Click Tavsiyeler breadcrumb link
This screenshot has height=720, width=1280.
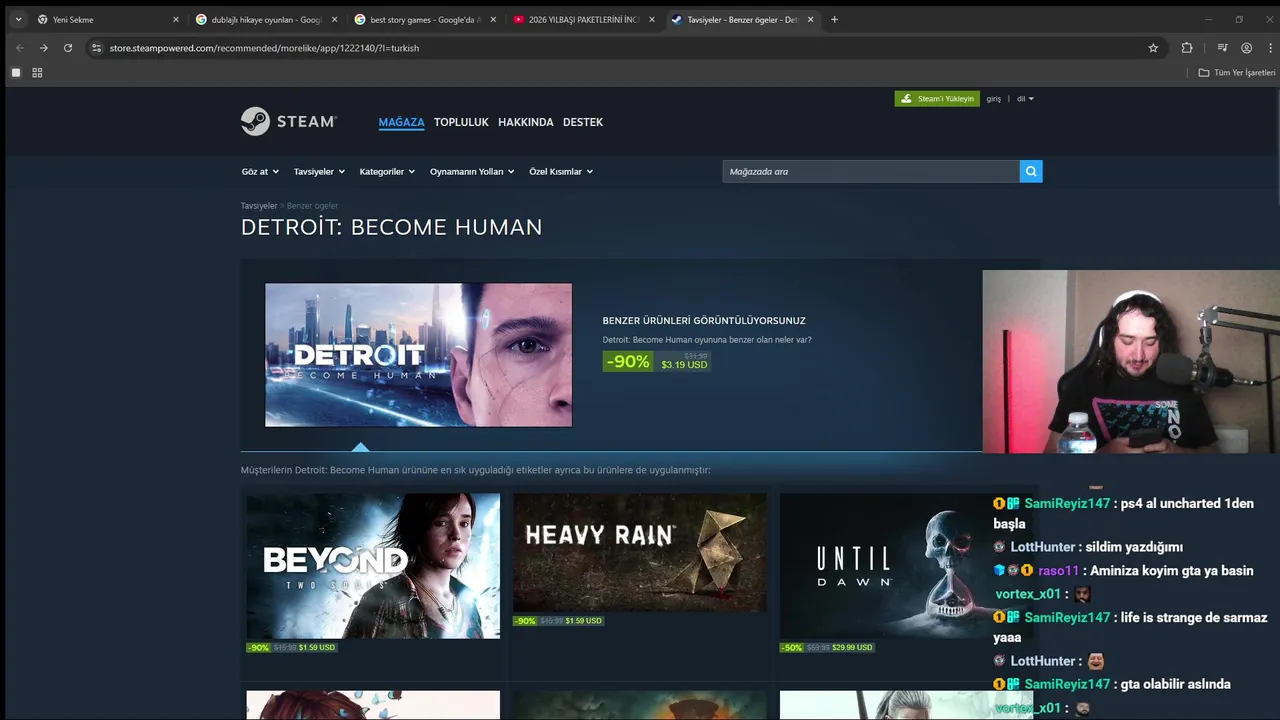[x=259, y=206]
